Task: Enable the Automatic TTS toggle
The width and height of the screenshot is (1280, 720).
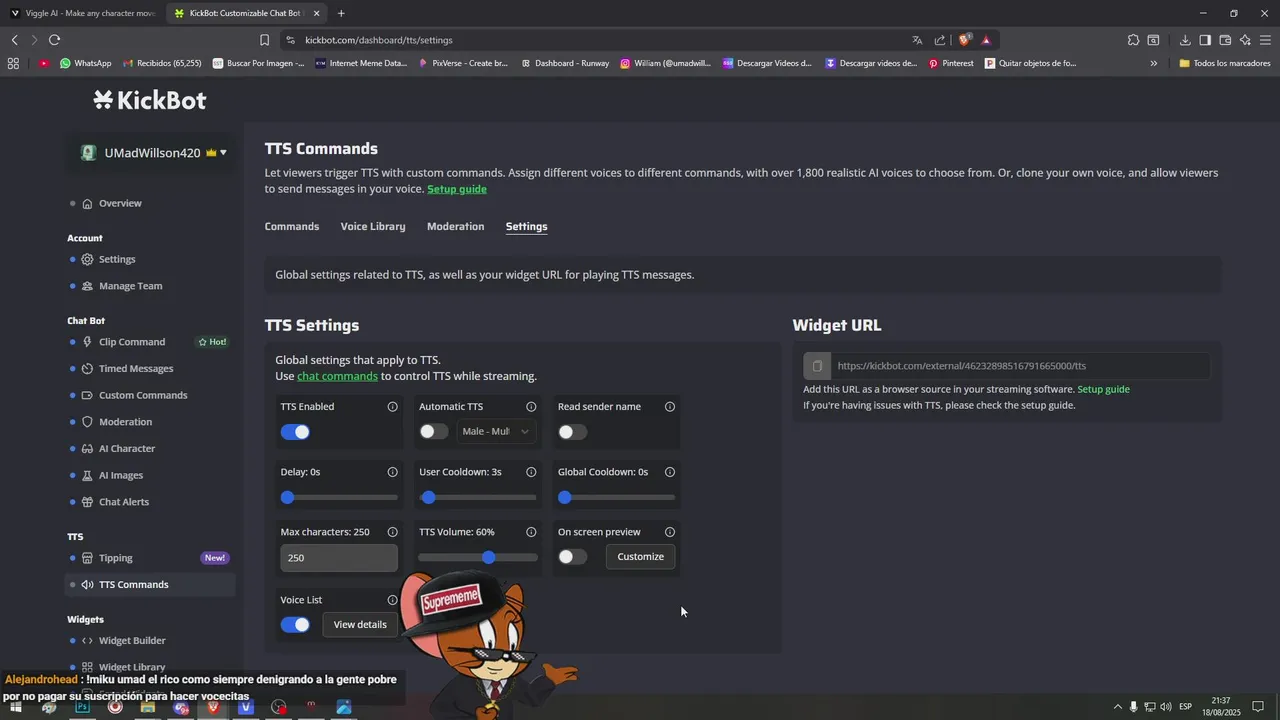Action: click(x=434, y=432)
